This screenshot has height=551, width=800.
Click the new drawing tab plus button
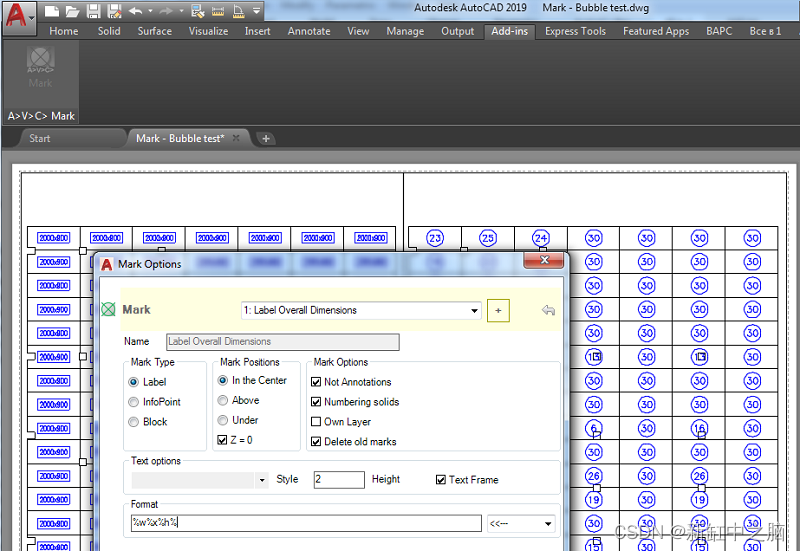[266, 138]
